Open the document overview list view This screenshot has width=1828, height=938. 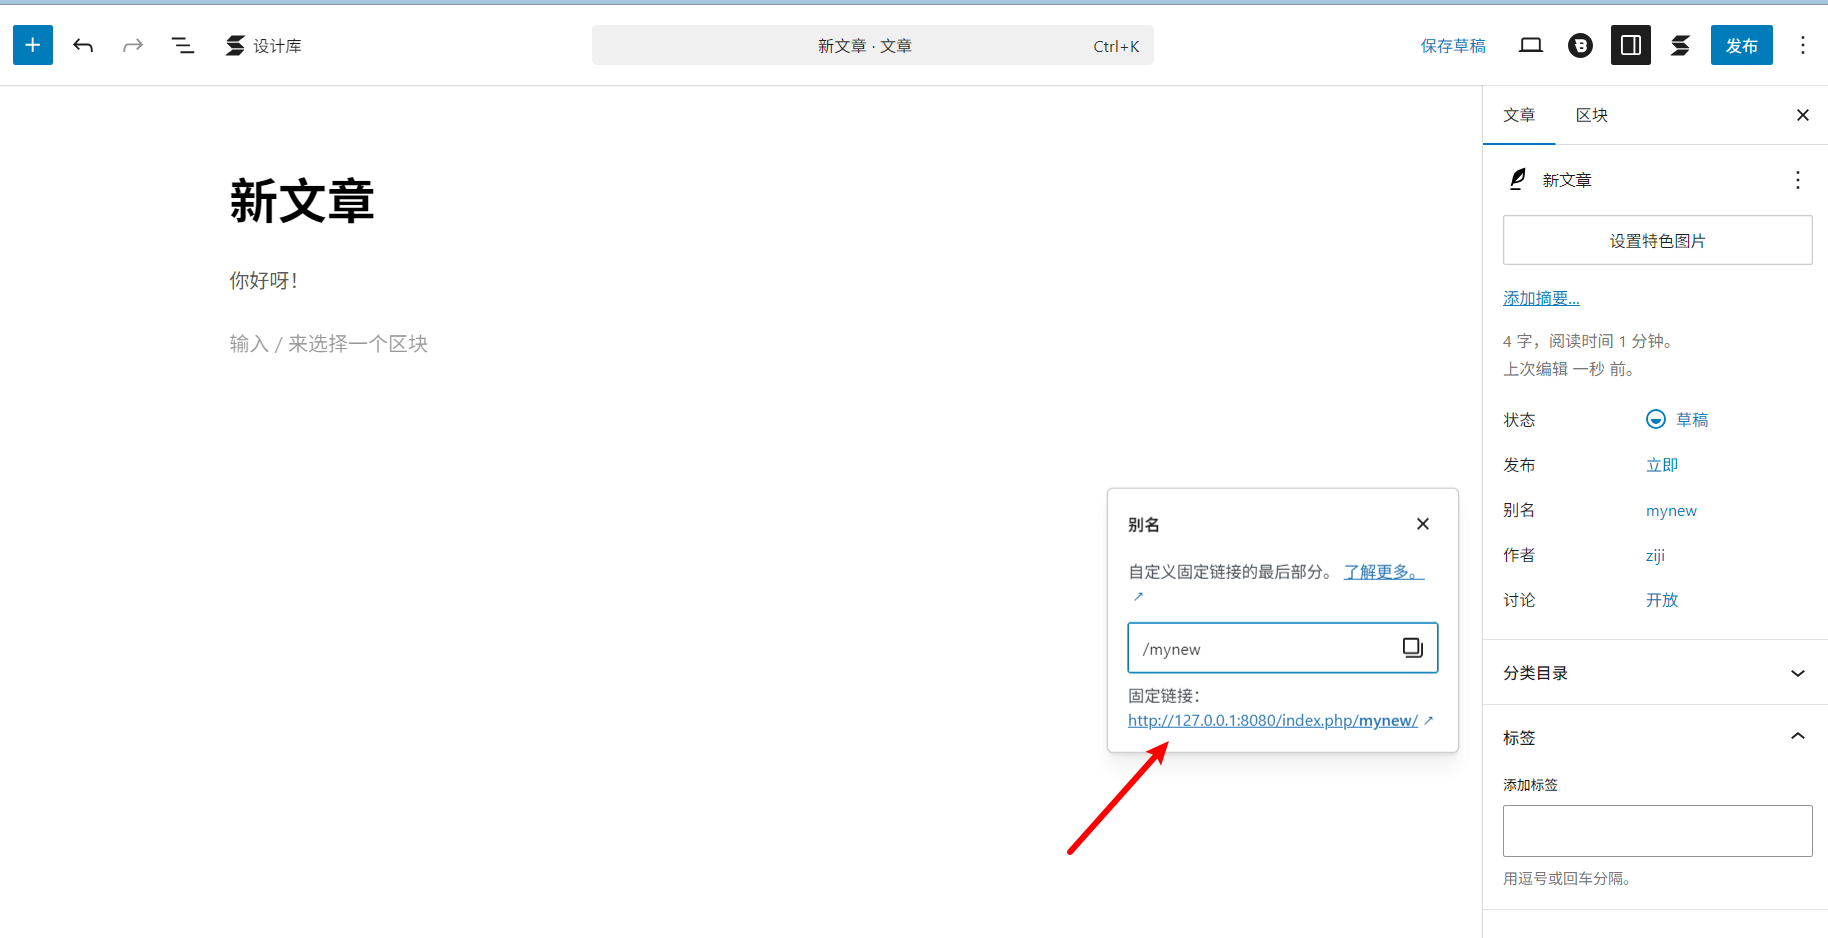(x=183, y=45)
